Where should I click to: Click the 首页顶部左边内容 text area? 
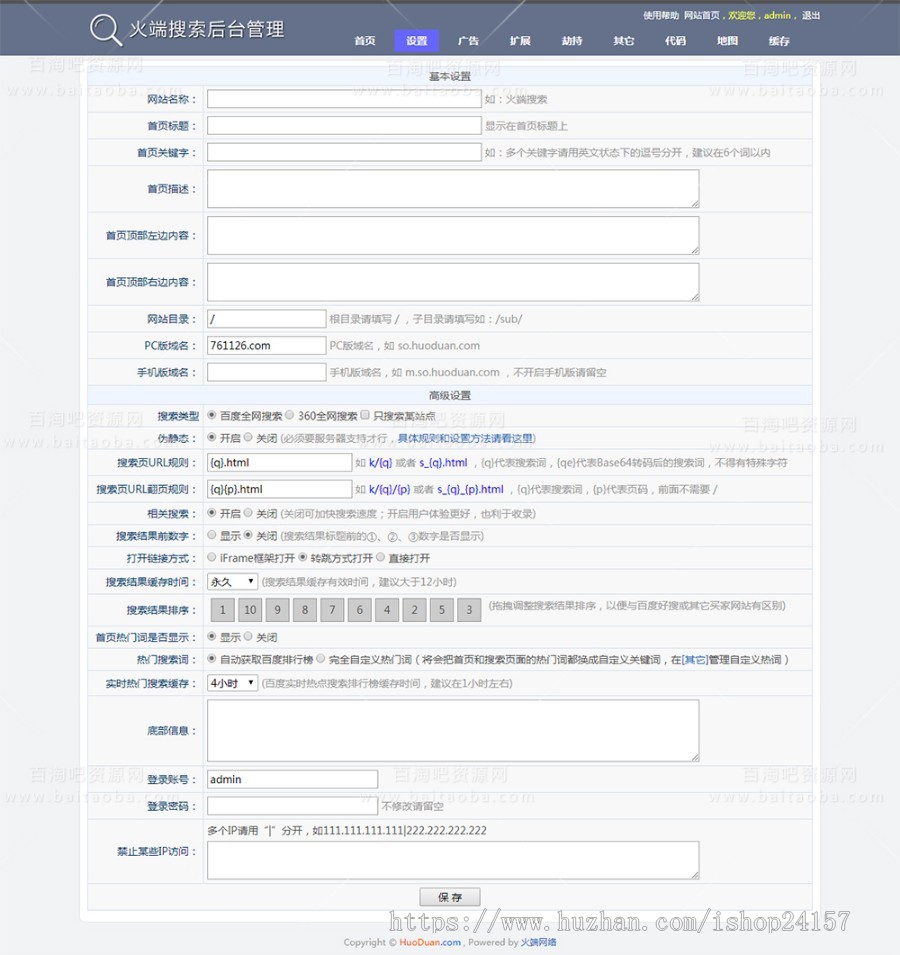point(453,235)
